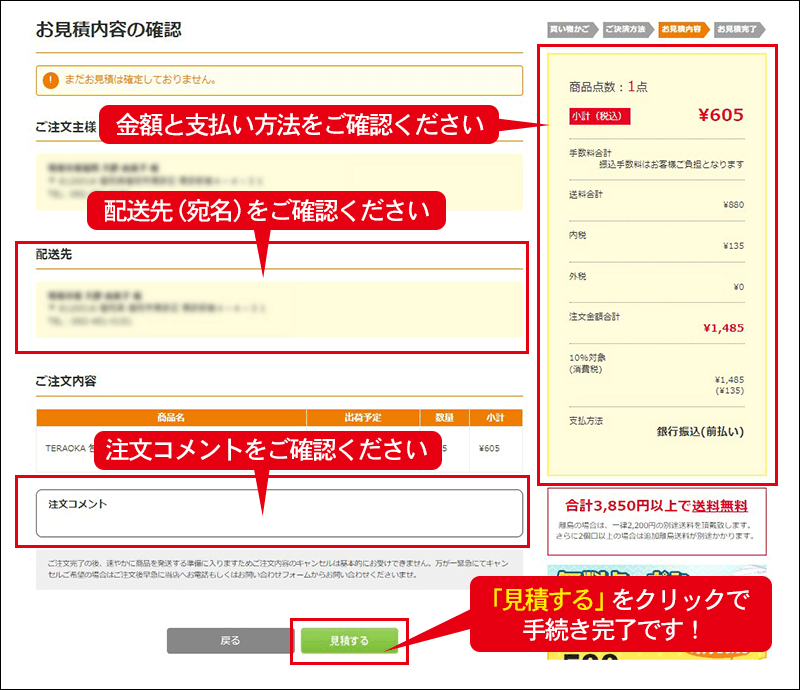Click the orange exclamation warning icon
The height and width of the screenshot is (690, 800).
pyautogui.click(x=51, y=80)
